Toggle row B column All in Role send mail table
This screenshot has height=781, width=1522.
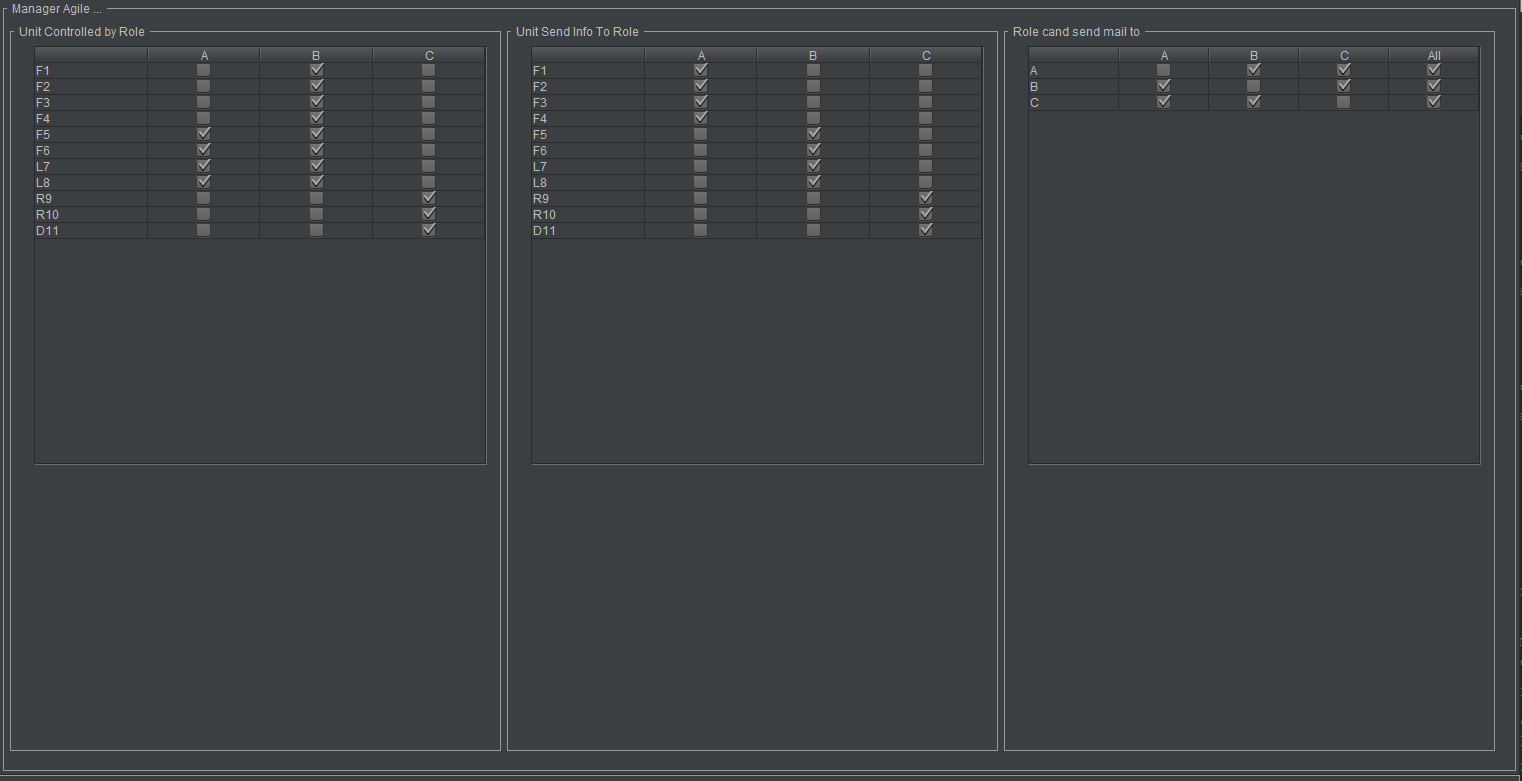click(1434, 87)
